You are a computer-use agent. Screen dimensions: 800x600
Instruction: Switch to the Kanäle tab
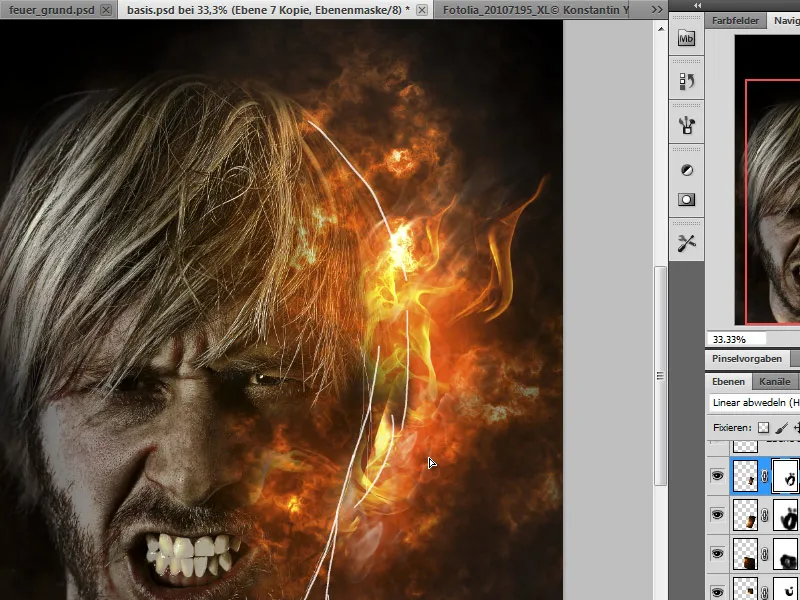tap(774, 382)
